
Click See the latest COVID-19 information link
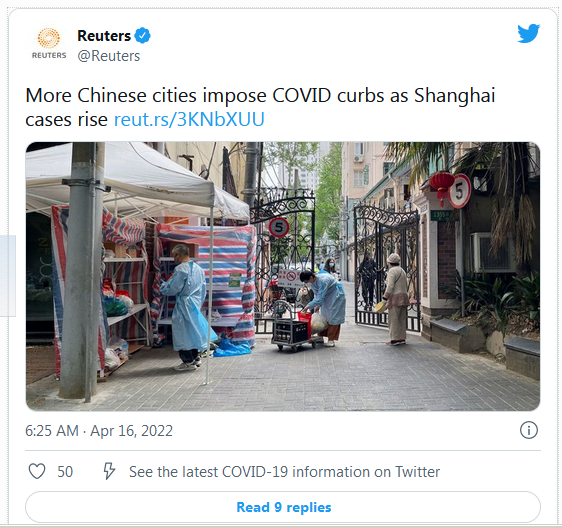[x=284, y=472]
